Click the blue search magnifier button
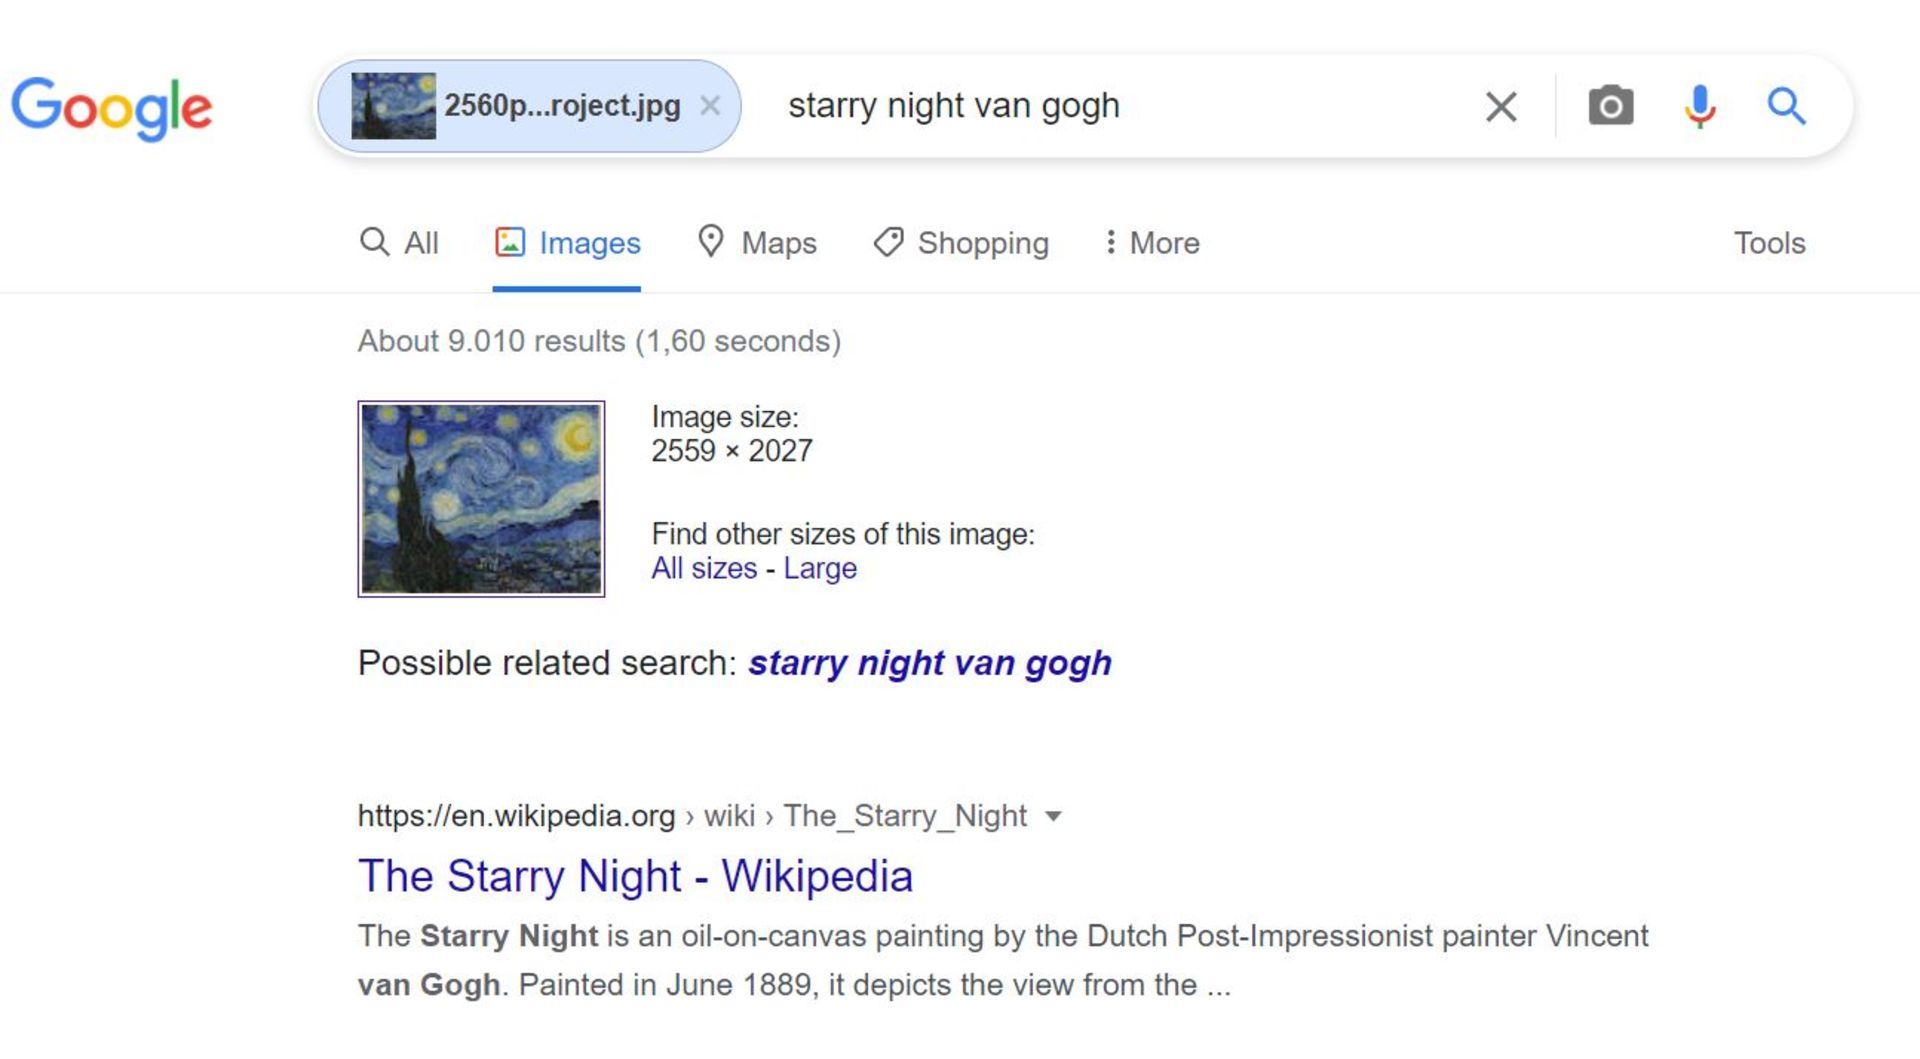The width and height of the screenshot is (1920, 1059). (x=1786, y=106)
